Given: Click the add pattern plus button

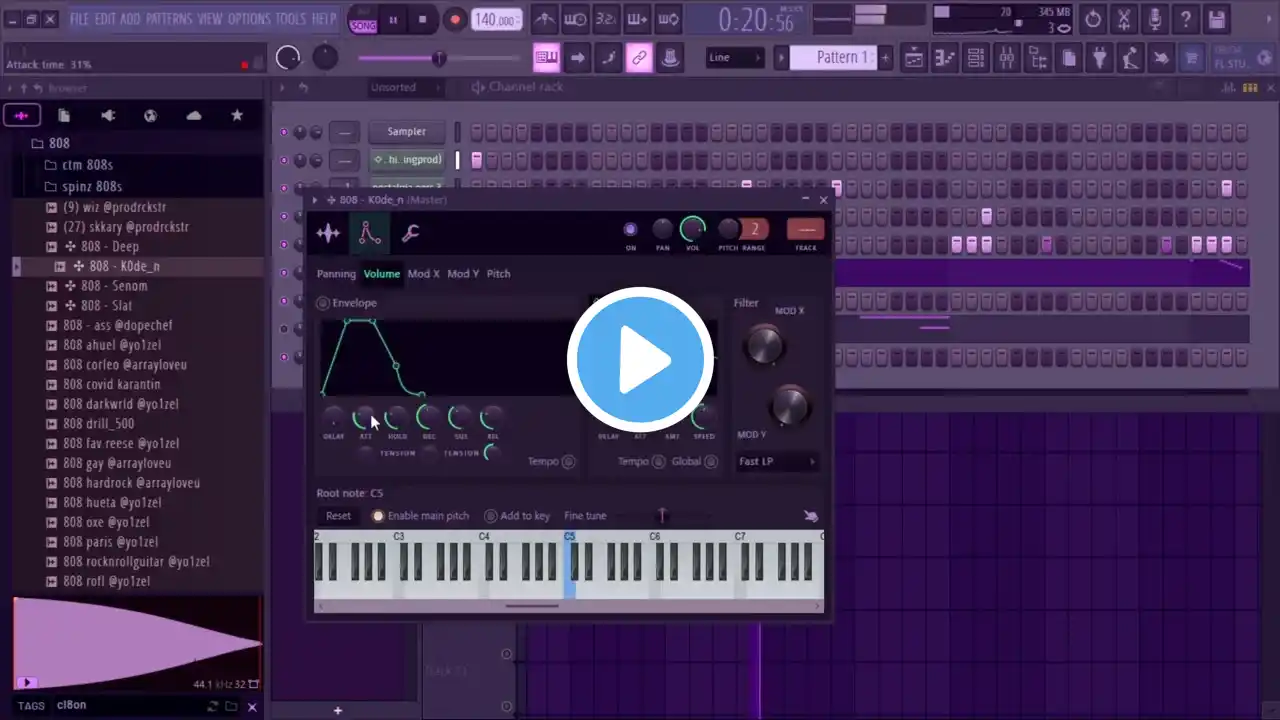Looking at the screenshot, I should 885,58.
